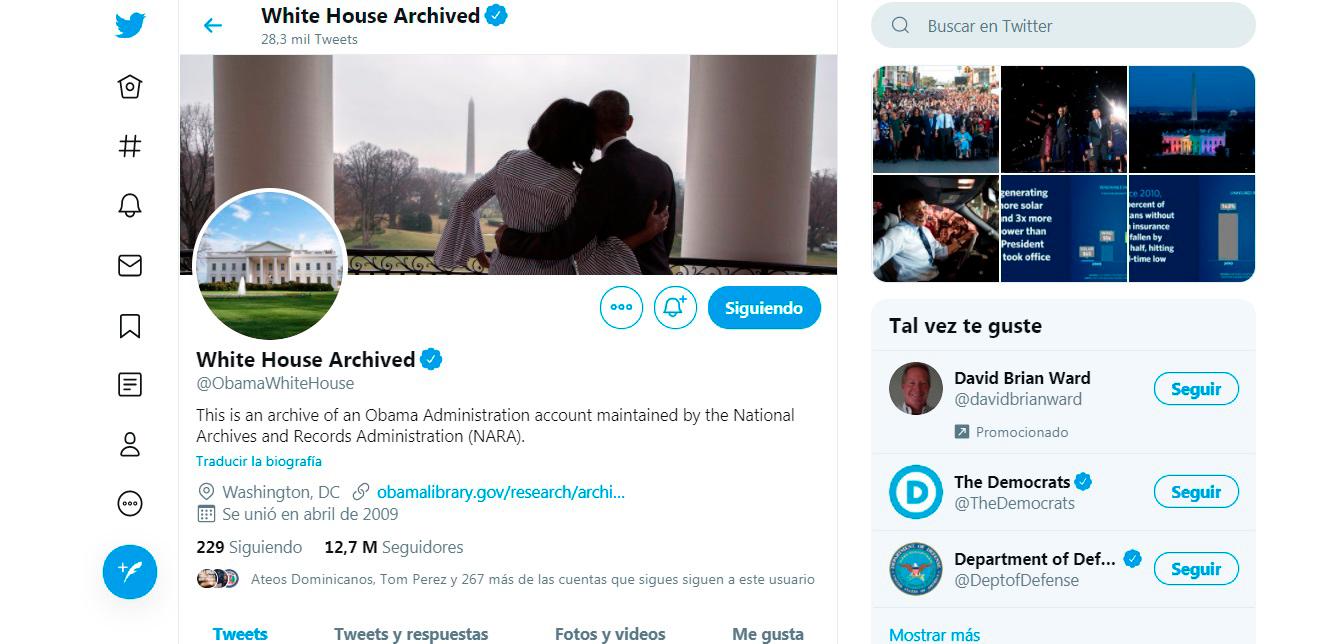Switch to the Fotos y videos tab
Viewport: 1324px width, 644px height.
pos(610,633)
